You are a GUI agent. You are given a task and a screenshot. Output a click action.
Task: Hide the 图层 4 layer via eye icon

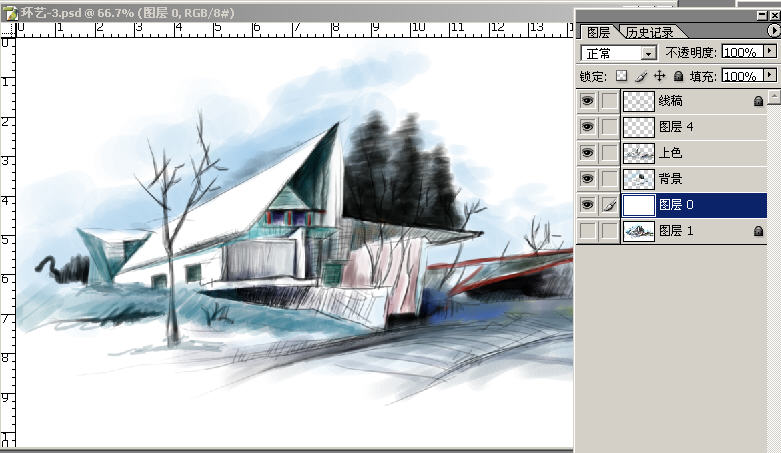587,127
